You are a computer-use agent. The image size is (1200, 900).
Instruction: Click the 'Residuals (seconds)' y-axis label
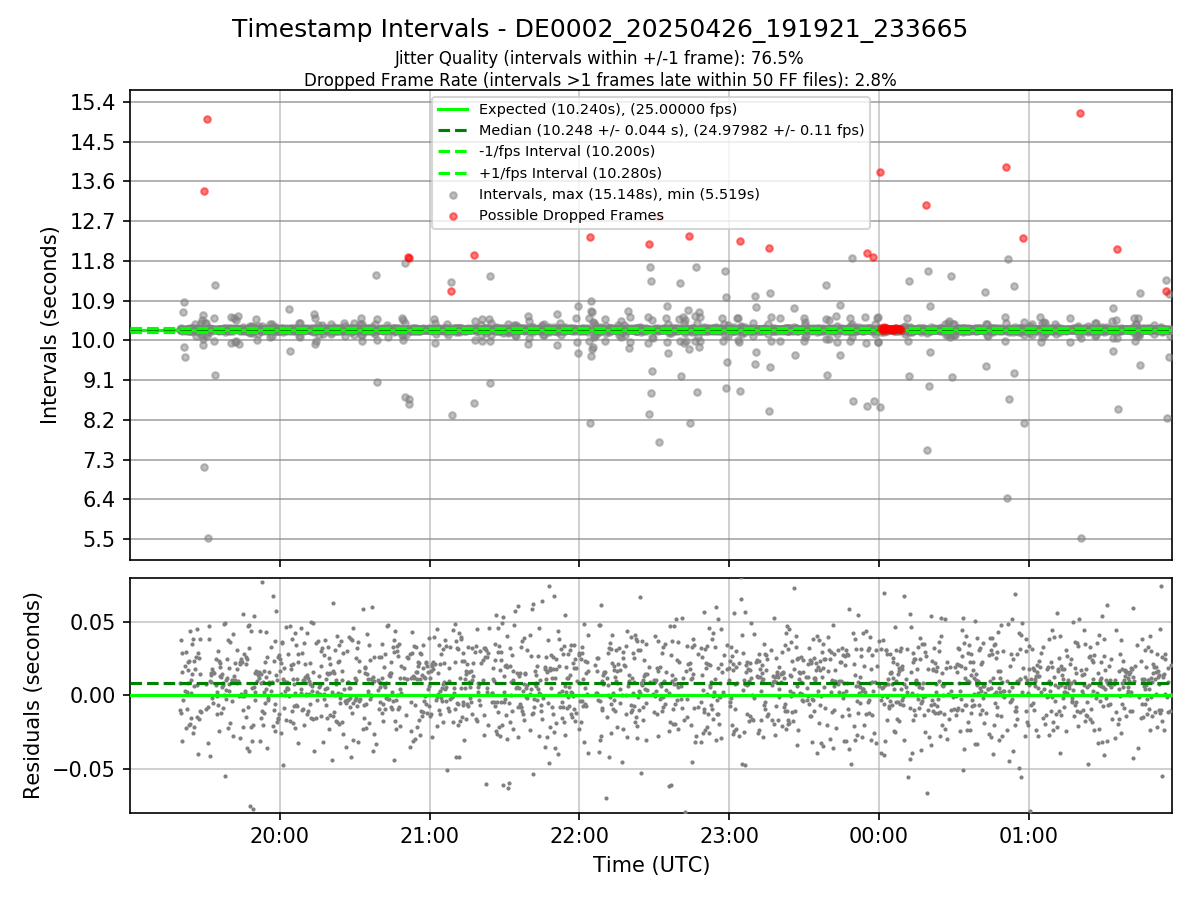tap(32, 695)
